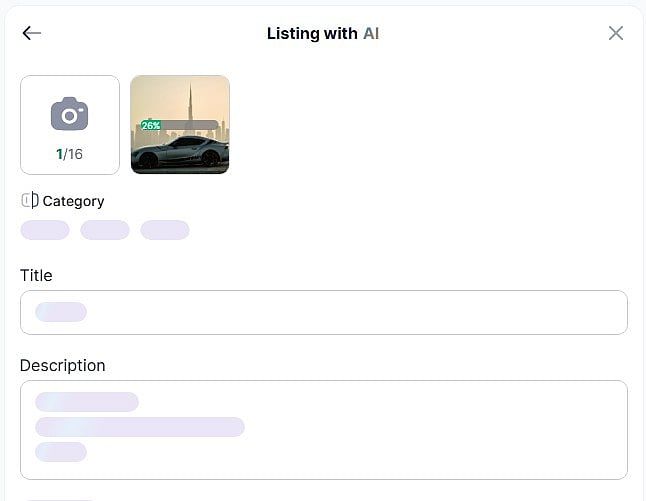Click the Description label text
Screen dimensions: 646x501
pyautogui.click(x=62, y=365)
